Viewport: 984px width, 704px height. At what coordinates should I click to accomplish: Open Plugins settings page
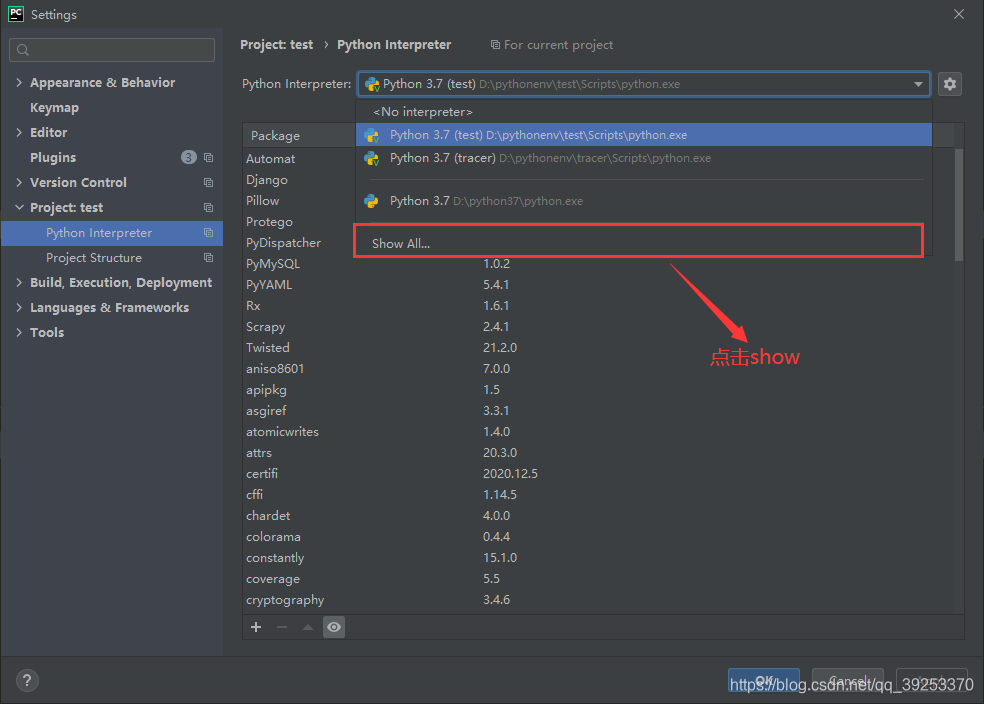point(53,157)
